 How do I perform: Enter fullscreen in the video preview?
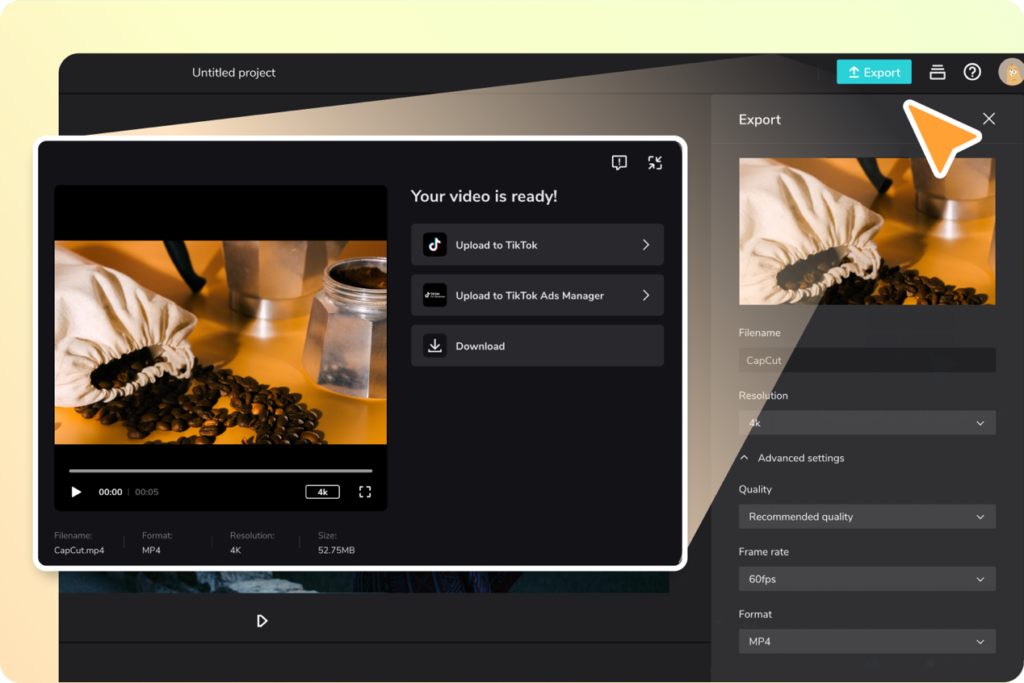click(364, 491)
